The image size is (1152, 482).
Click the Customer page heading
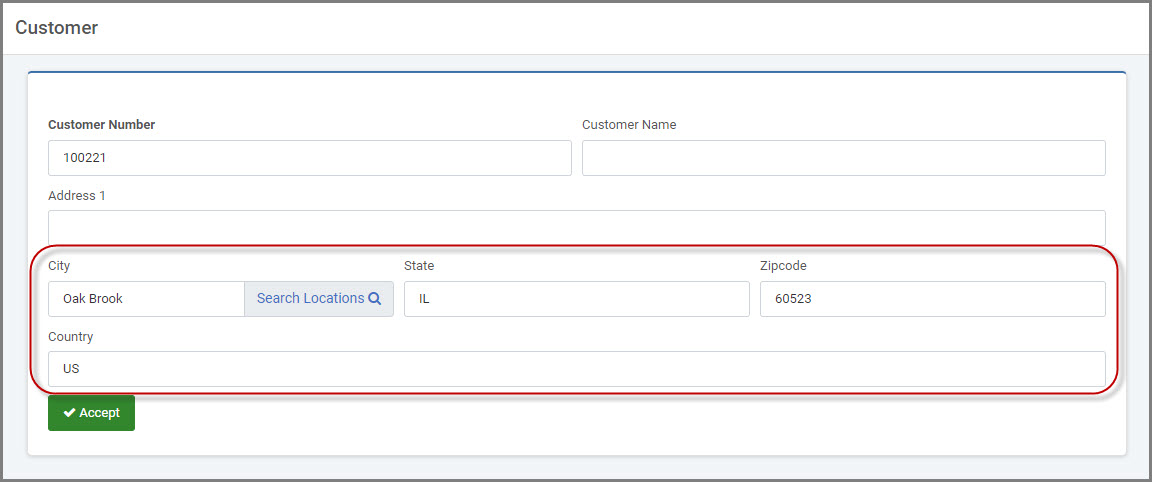57,28
